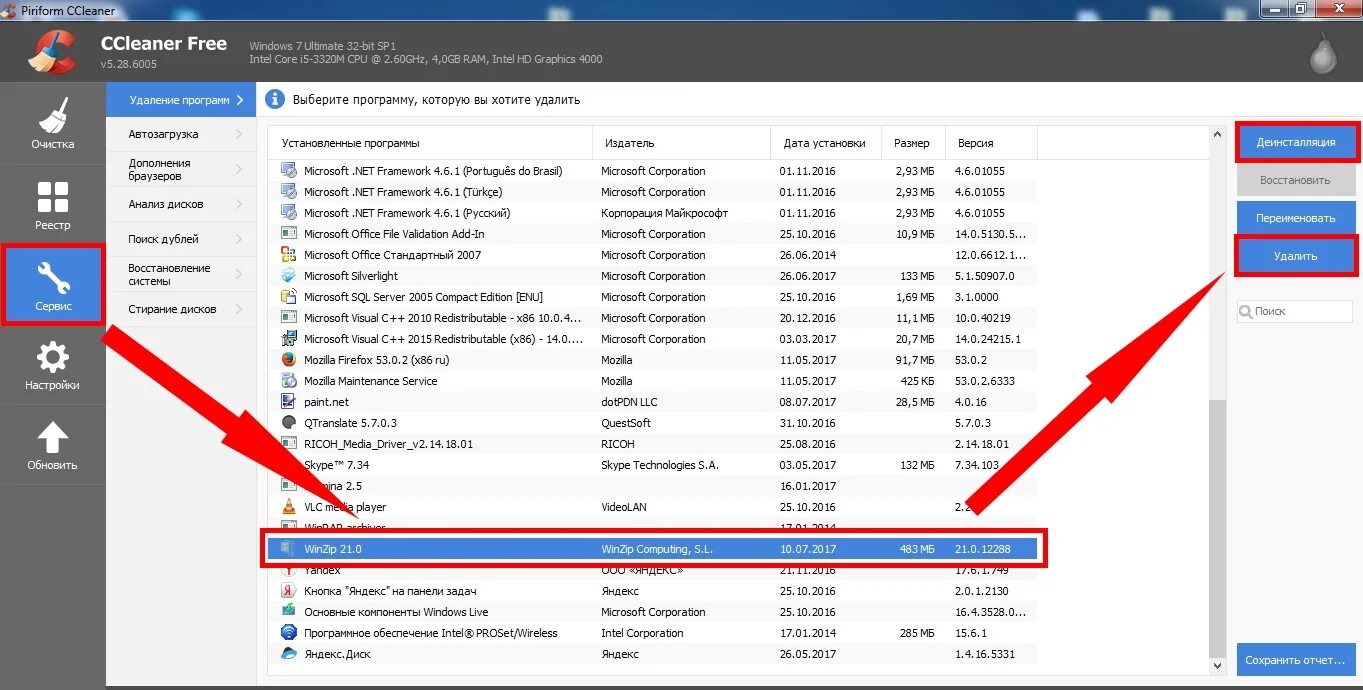1363x690 pixels.
Task: Click the 26.05.2017 install date cell
Action: click(x=808, y=654)
